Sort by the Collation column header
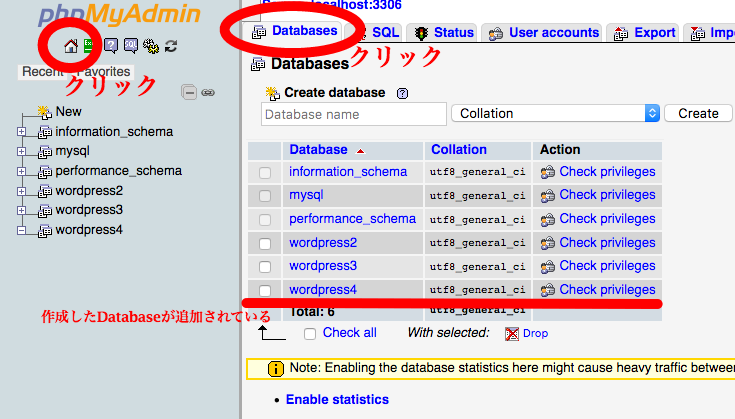The image size is (735, 419). pos(458,150)
